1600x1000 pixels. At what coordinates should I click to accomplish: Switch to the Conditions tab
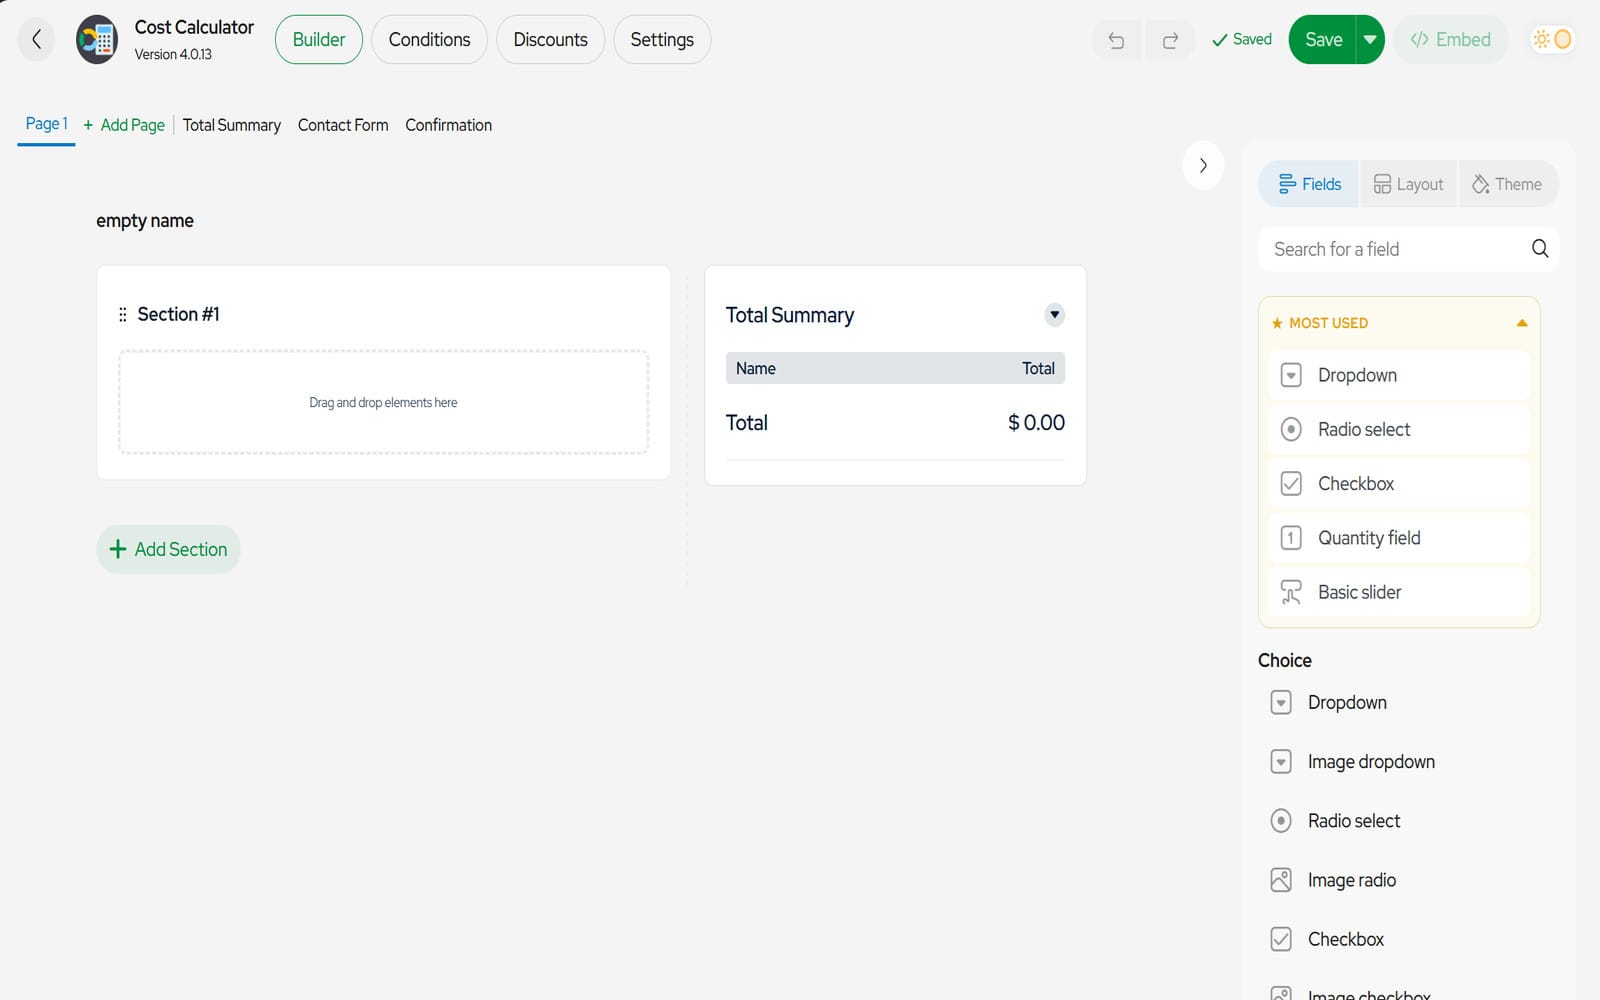coord(429,40)
